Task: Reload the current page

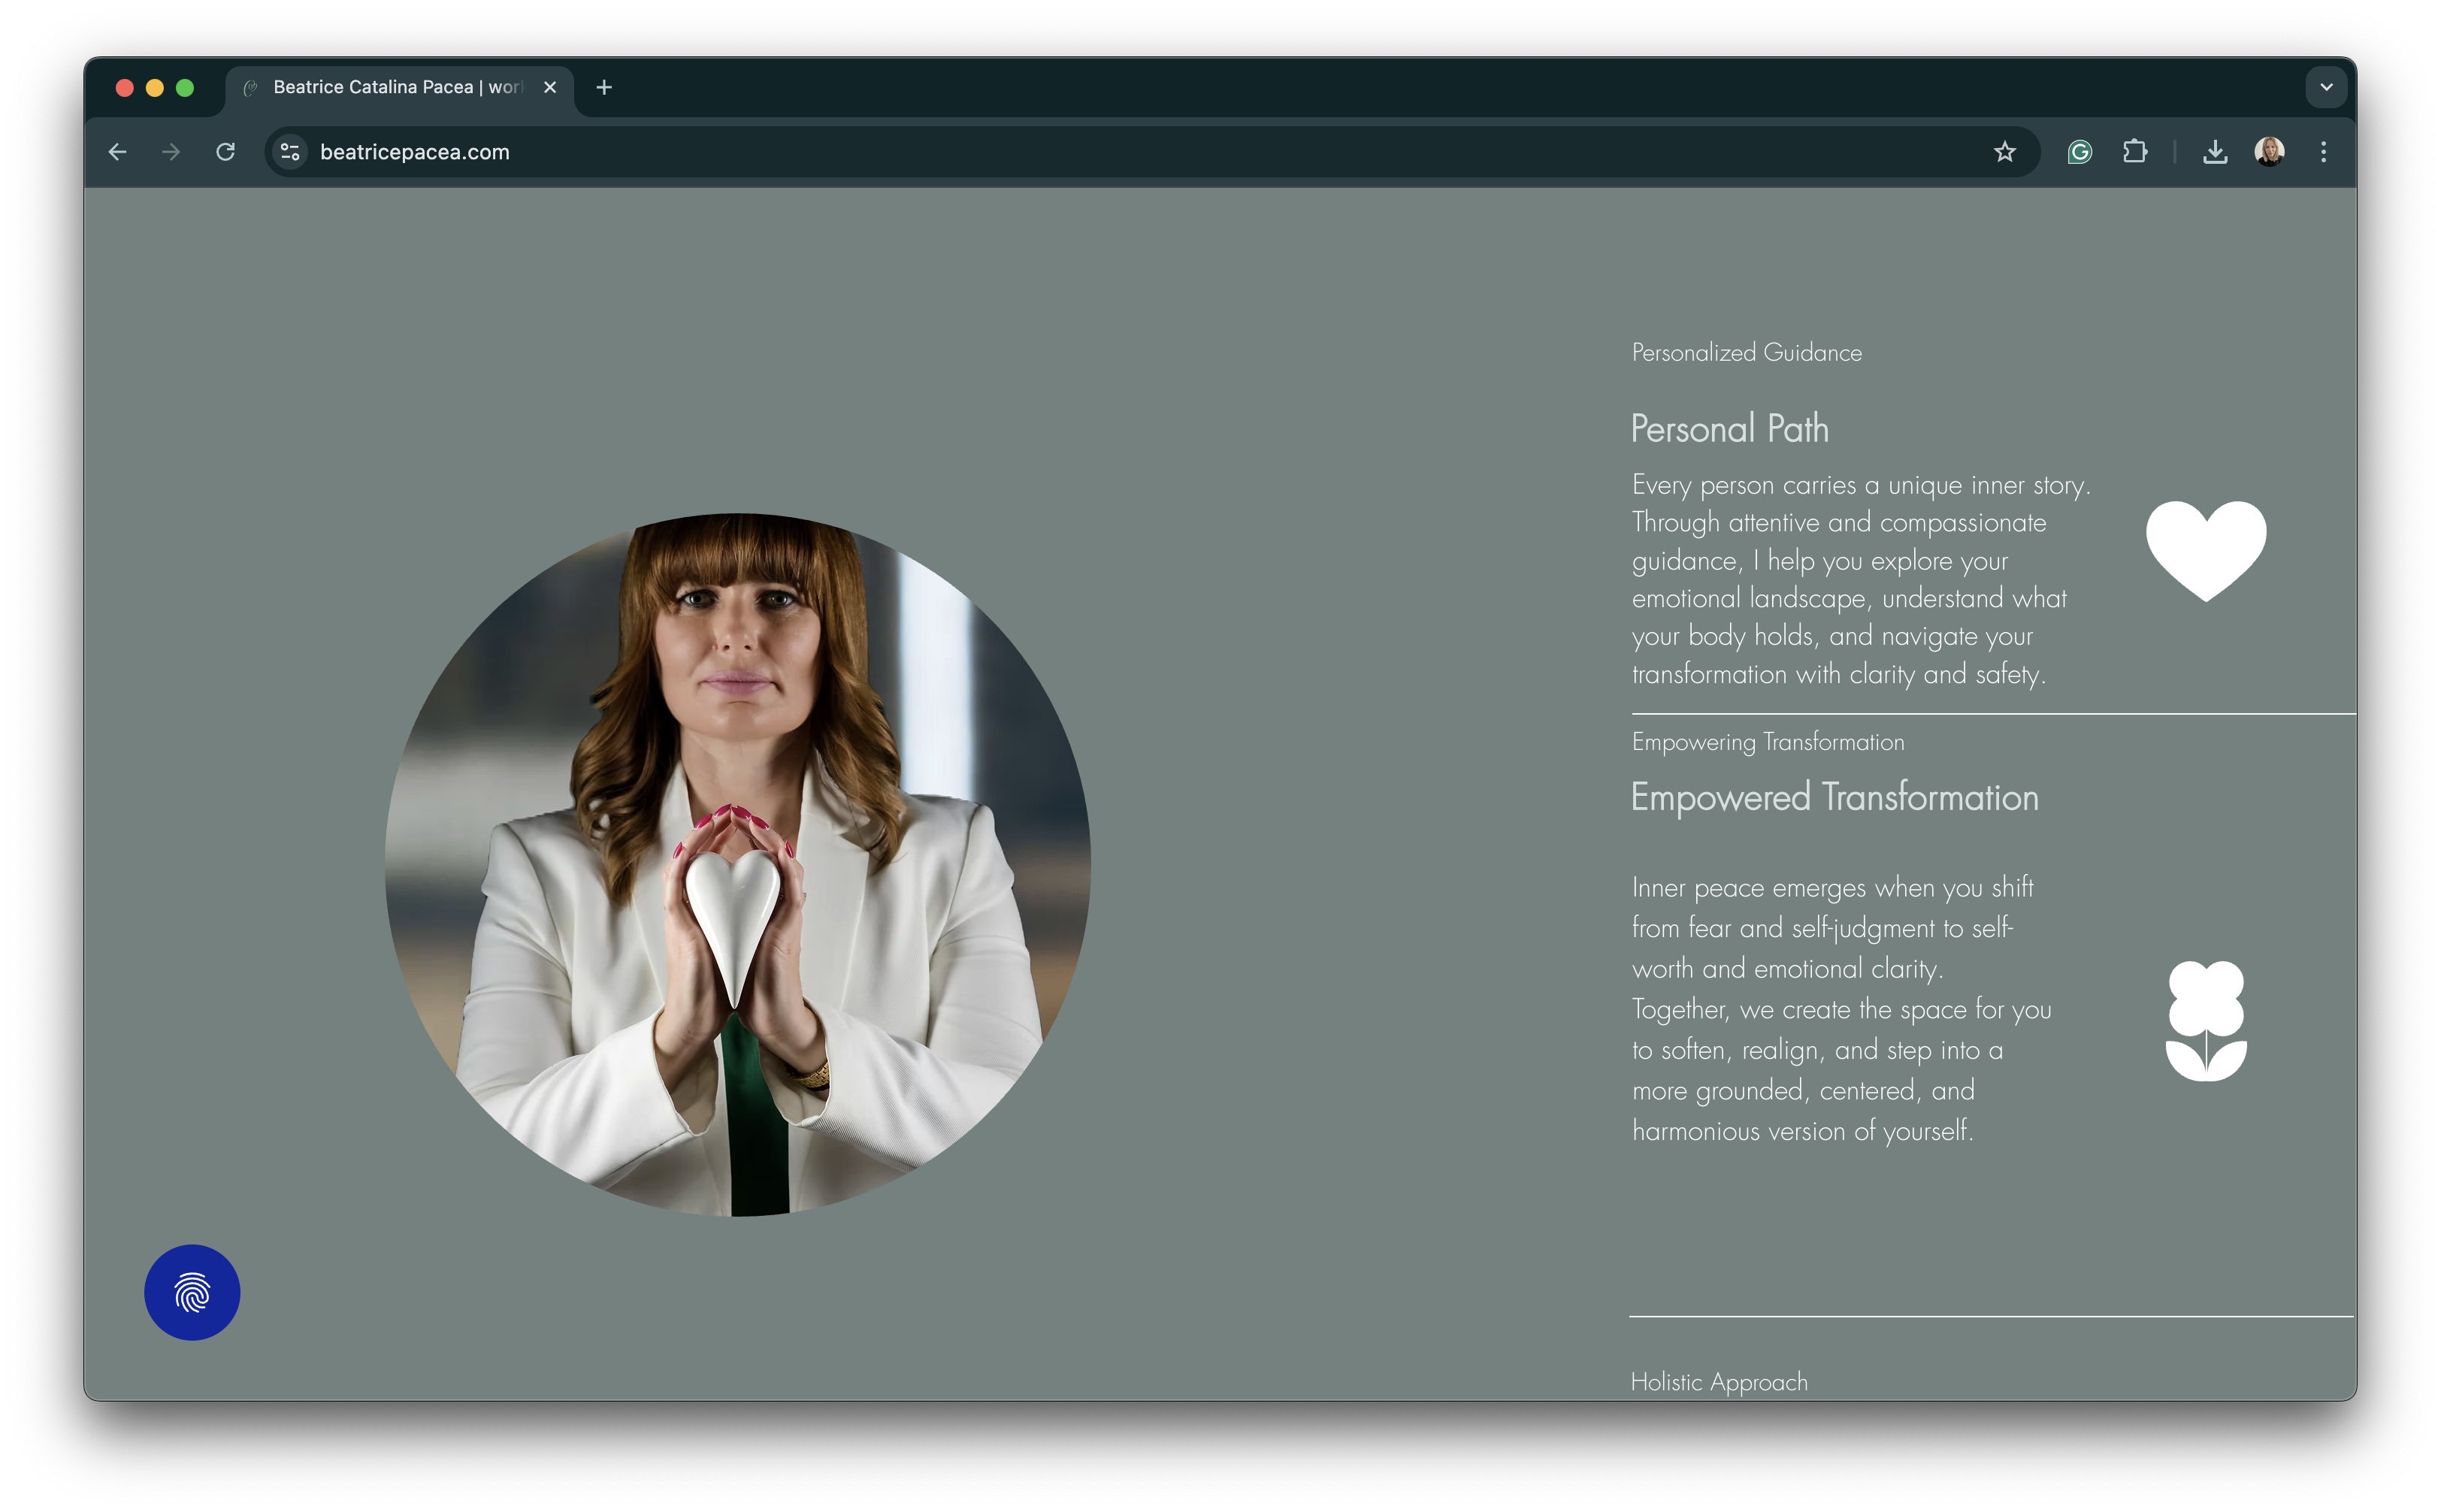Action: point(226,152)
